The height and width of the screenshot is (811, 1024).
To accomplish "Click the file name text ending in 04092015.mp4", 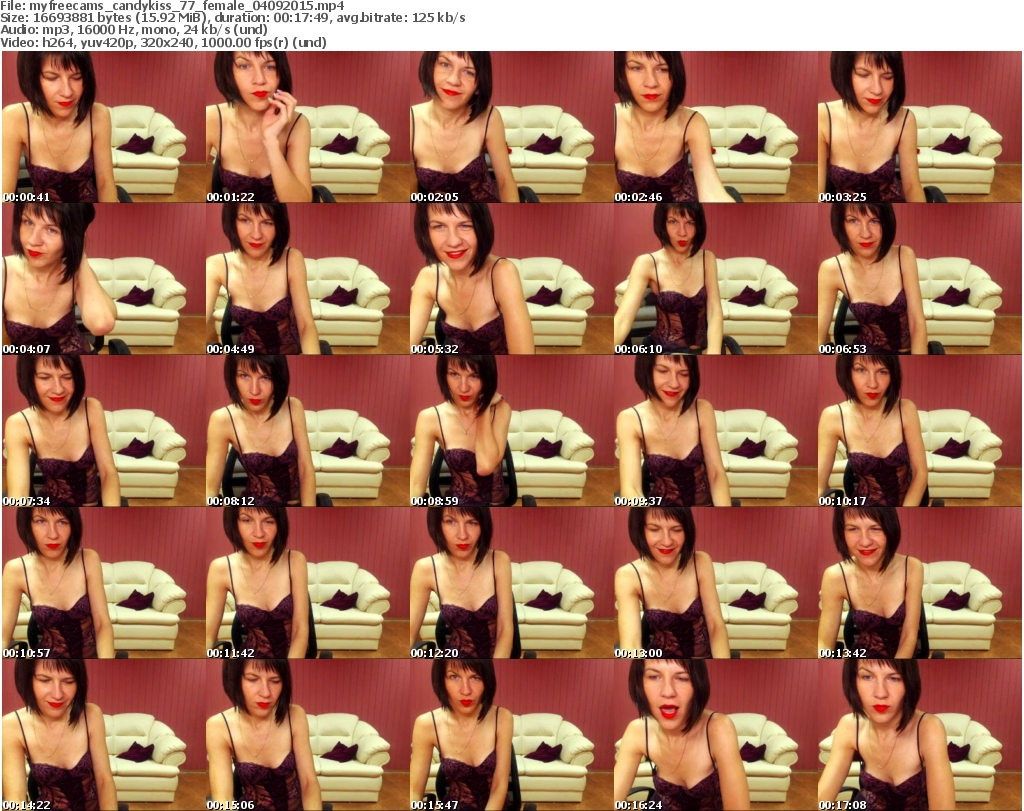I will [172, 6].
